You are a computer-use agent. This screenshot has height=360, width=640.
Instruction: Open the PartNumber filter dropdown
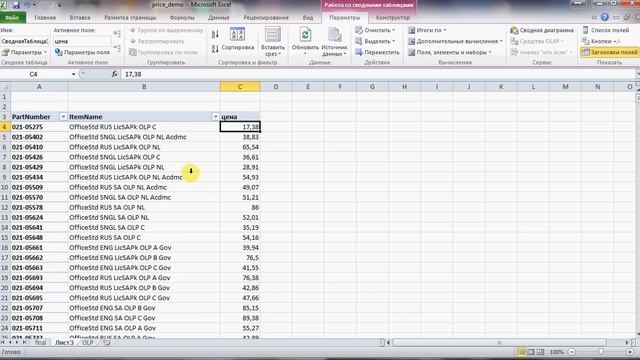coord(63,117)
